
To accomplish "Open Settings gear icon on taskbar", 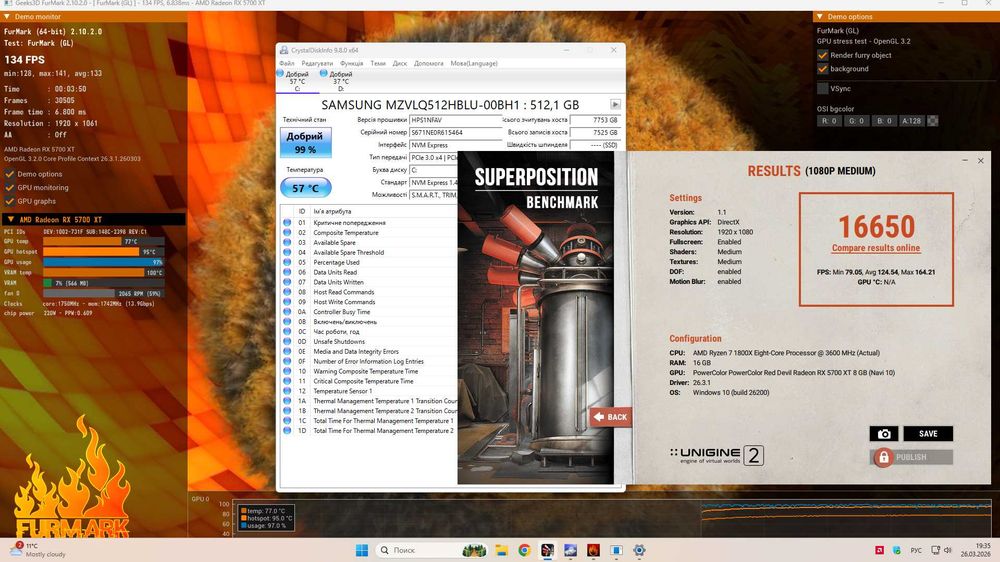I will (639, 550).
